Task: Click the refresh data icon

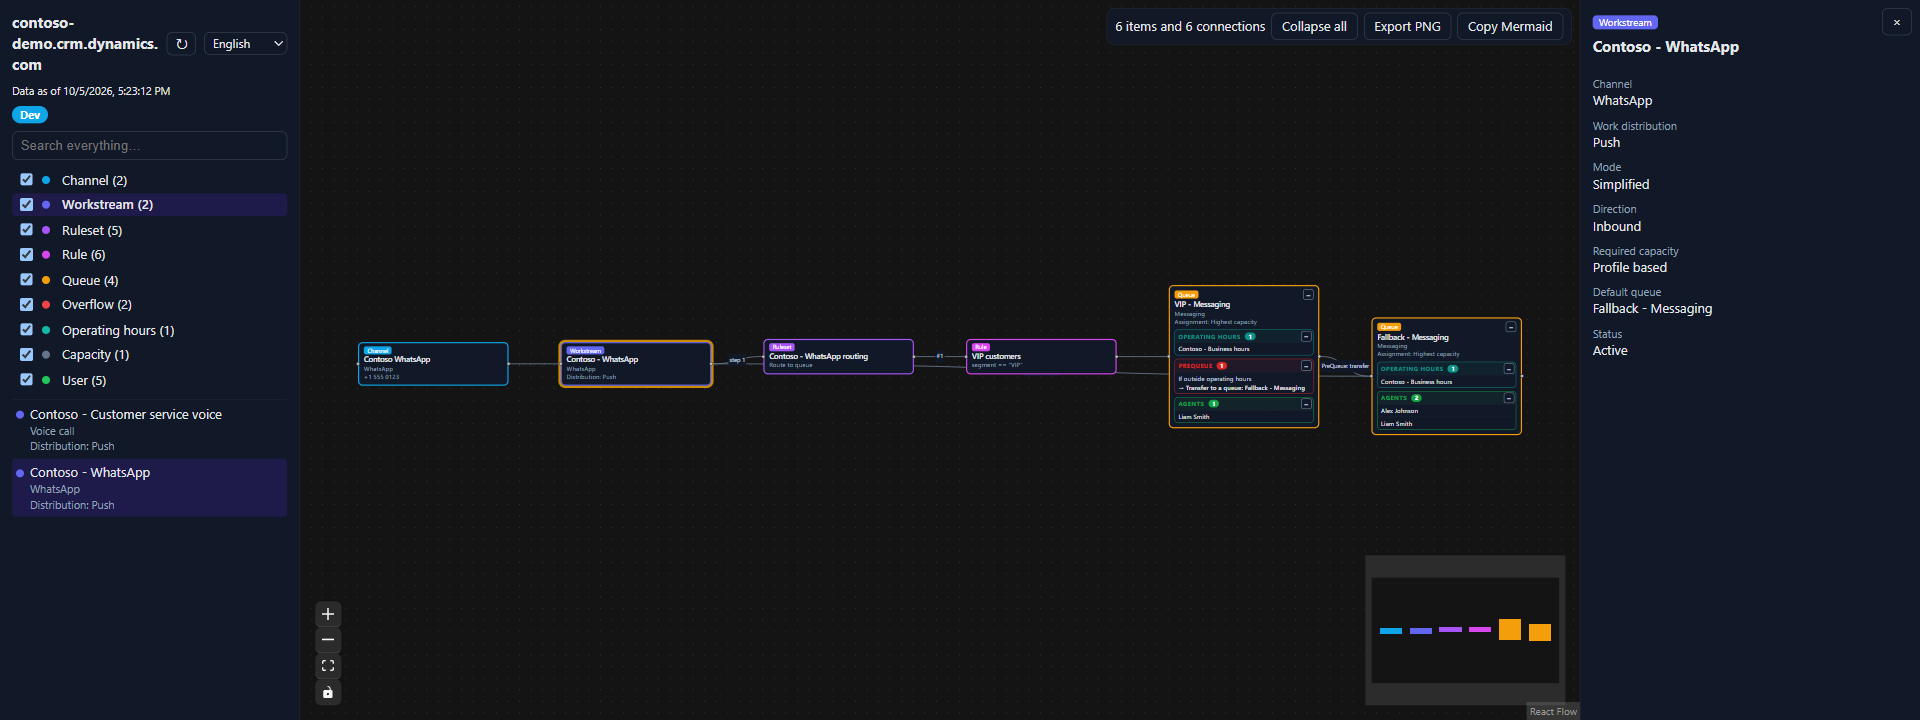Action: coord(181,44)
